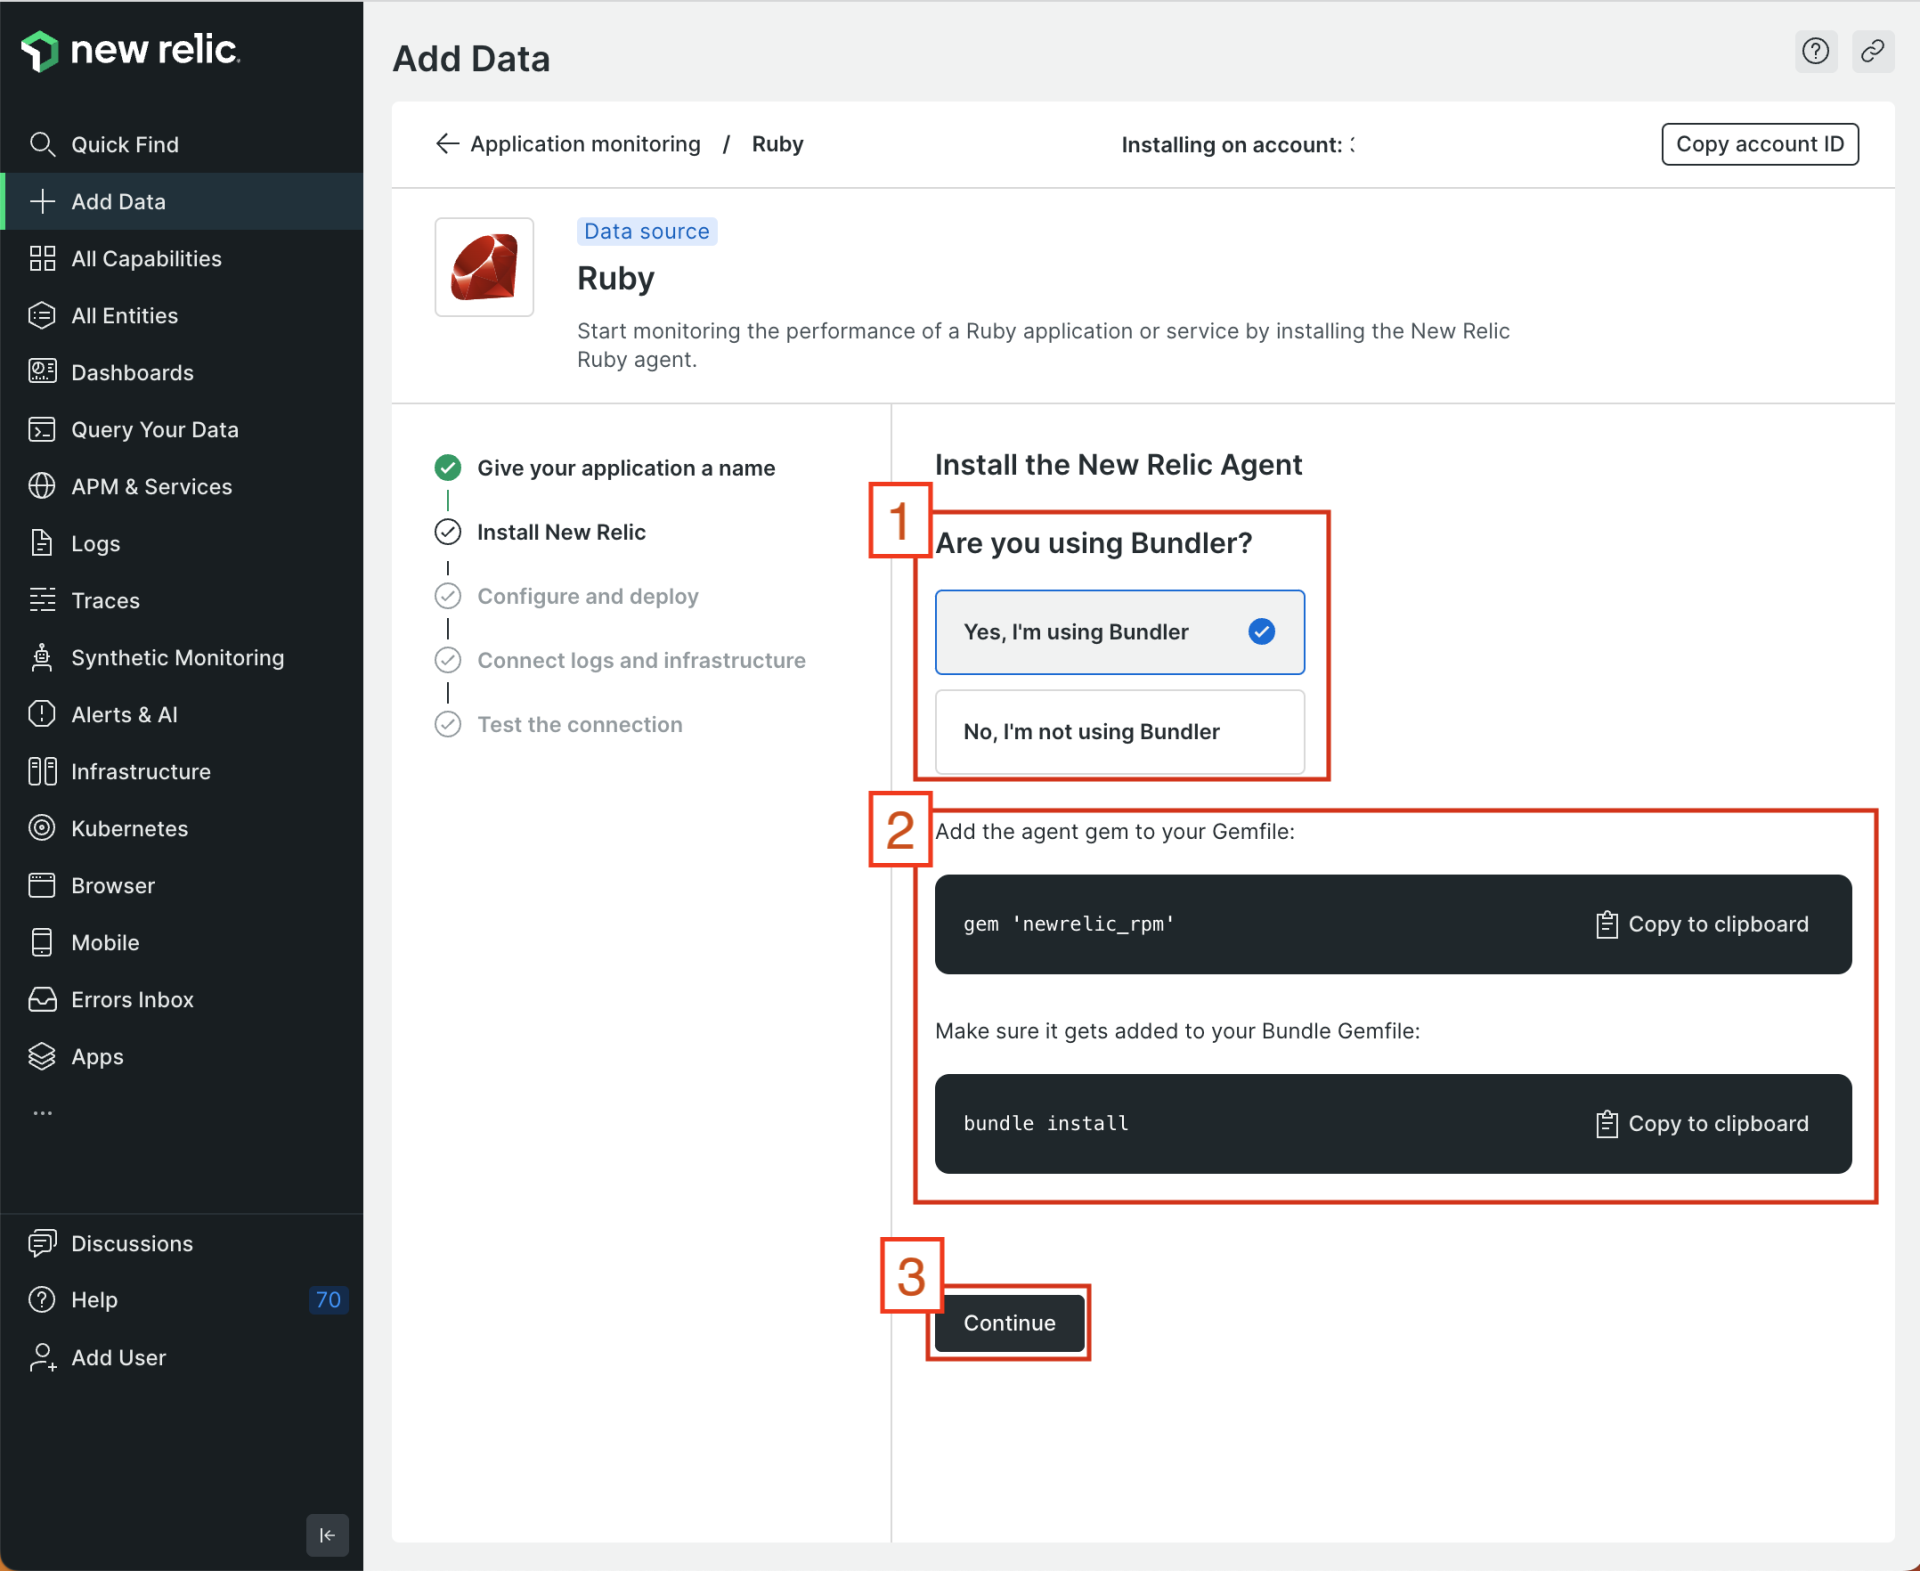Select Yes, I'm using Bundler

coord(1119,631)
